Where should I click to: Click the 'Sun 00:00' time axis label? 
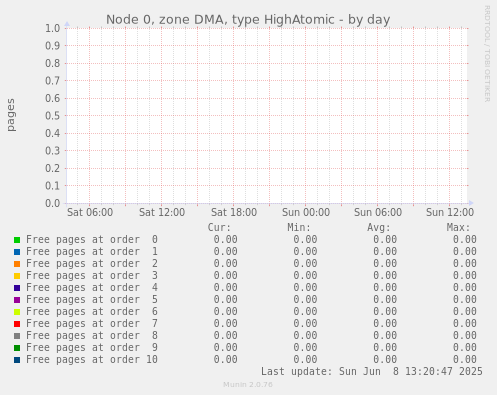click(306, 212)
